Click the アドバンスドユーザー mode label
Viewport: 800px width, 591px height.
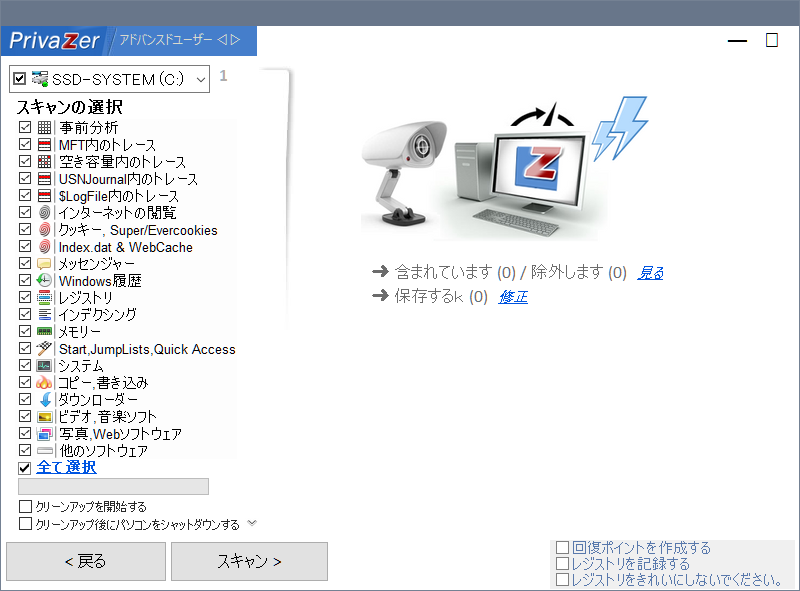pyautogui.click(x=166, y=40)
